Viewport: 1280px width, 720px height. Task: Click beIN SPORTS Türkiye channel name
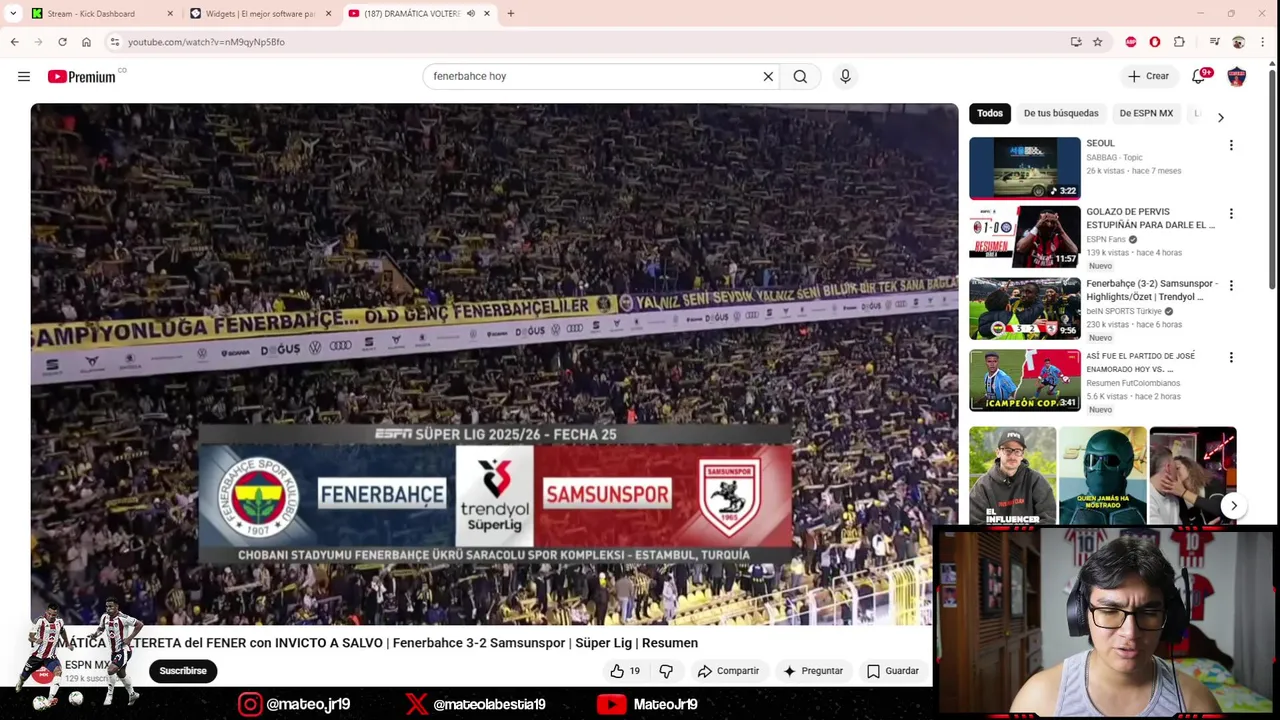[x=1125, y=311]
